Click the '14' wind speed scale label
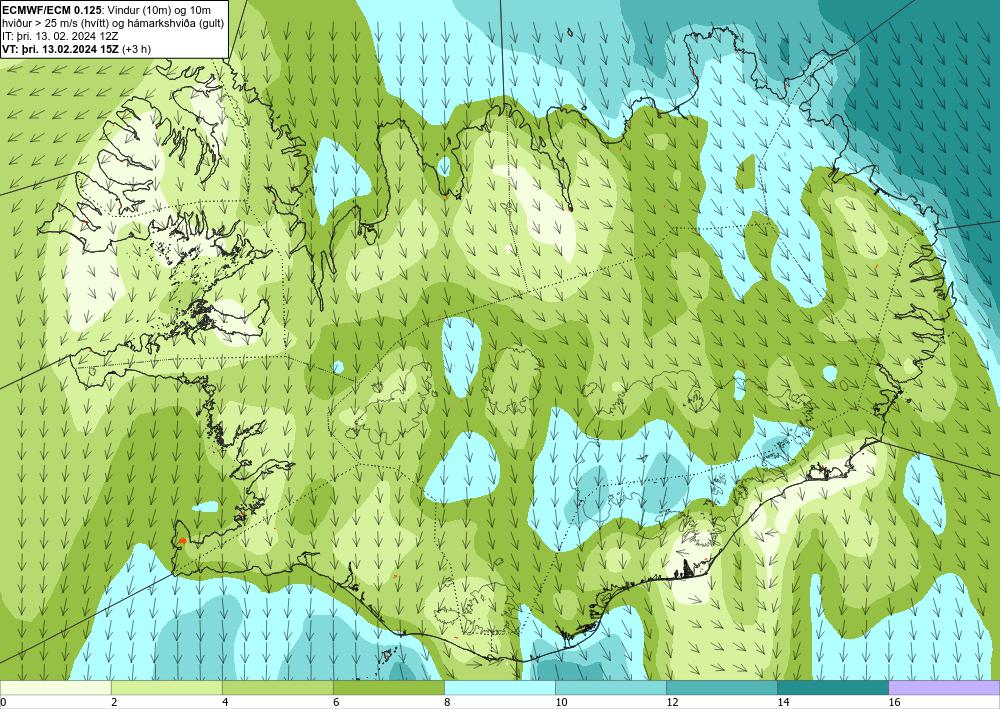Screen dimensions: 1000x709 pos(783,703)
